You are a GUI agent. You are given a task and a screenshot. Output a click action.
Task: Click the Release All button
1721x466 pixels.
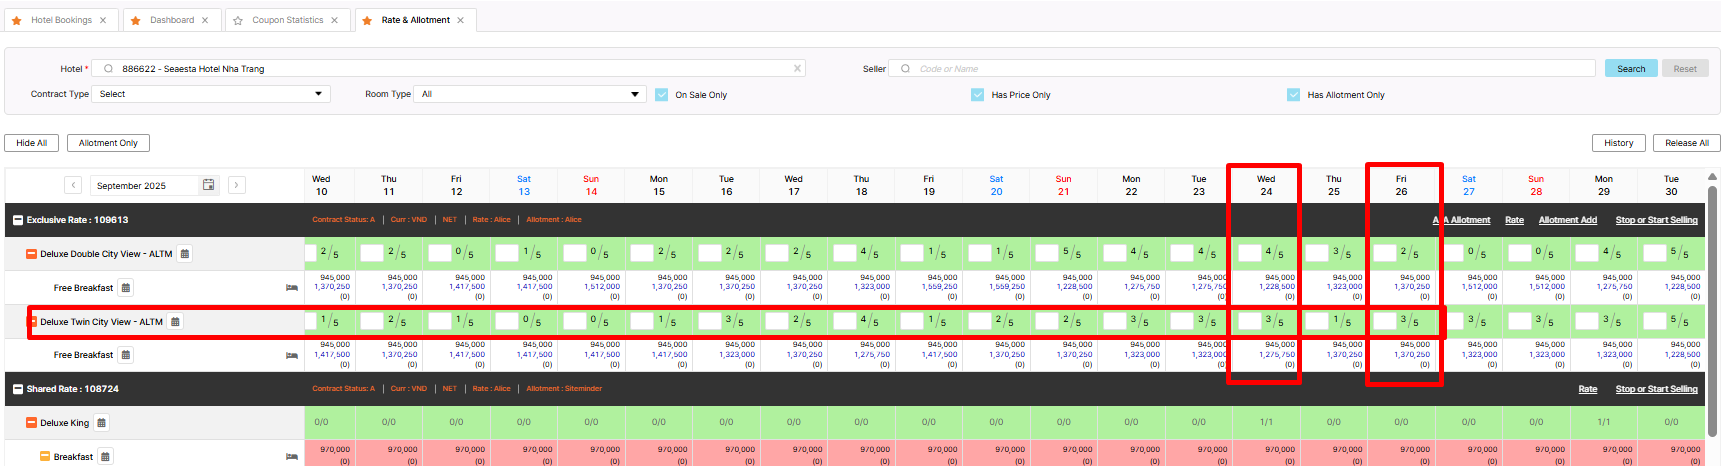(x=1686, y=143)
